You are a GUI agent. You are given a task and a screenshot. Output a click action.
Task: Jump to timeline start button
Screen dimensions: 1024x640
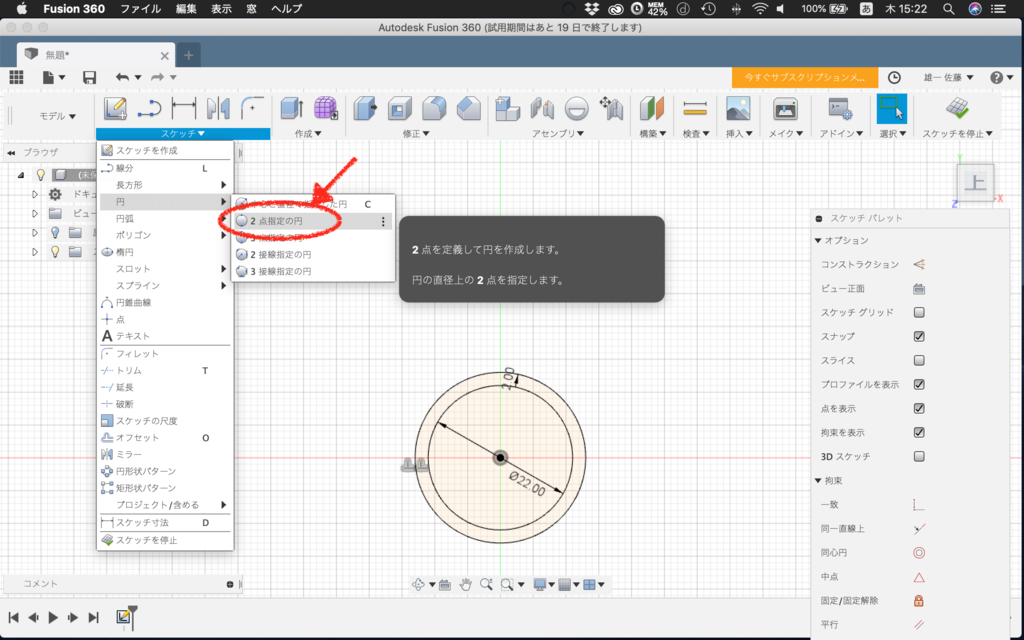click(x=14, y=617)
